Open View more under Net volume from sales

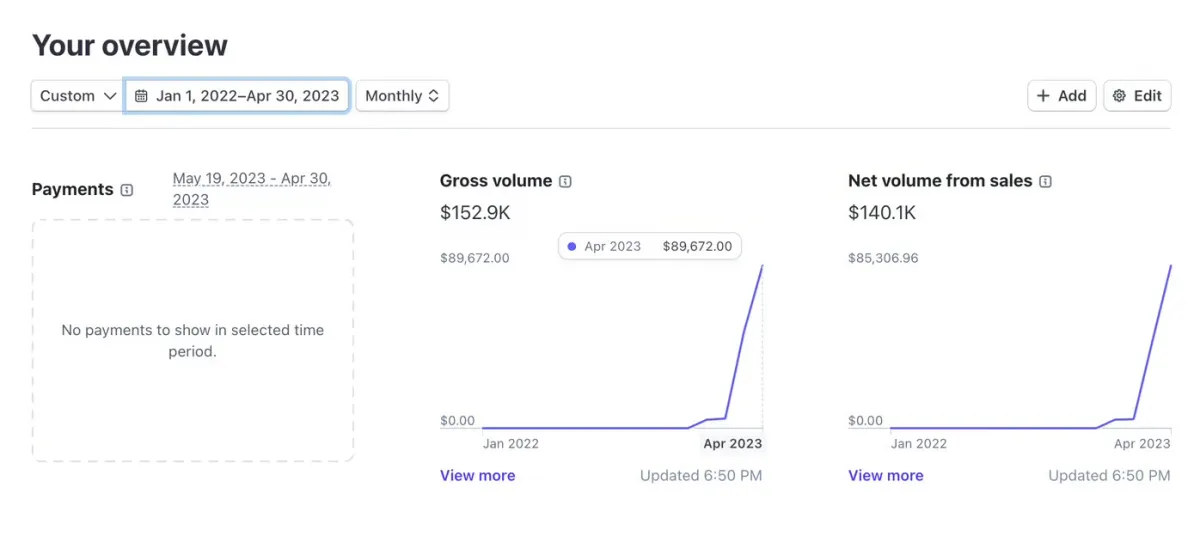(885, 475)
